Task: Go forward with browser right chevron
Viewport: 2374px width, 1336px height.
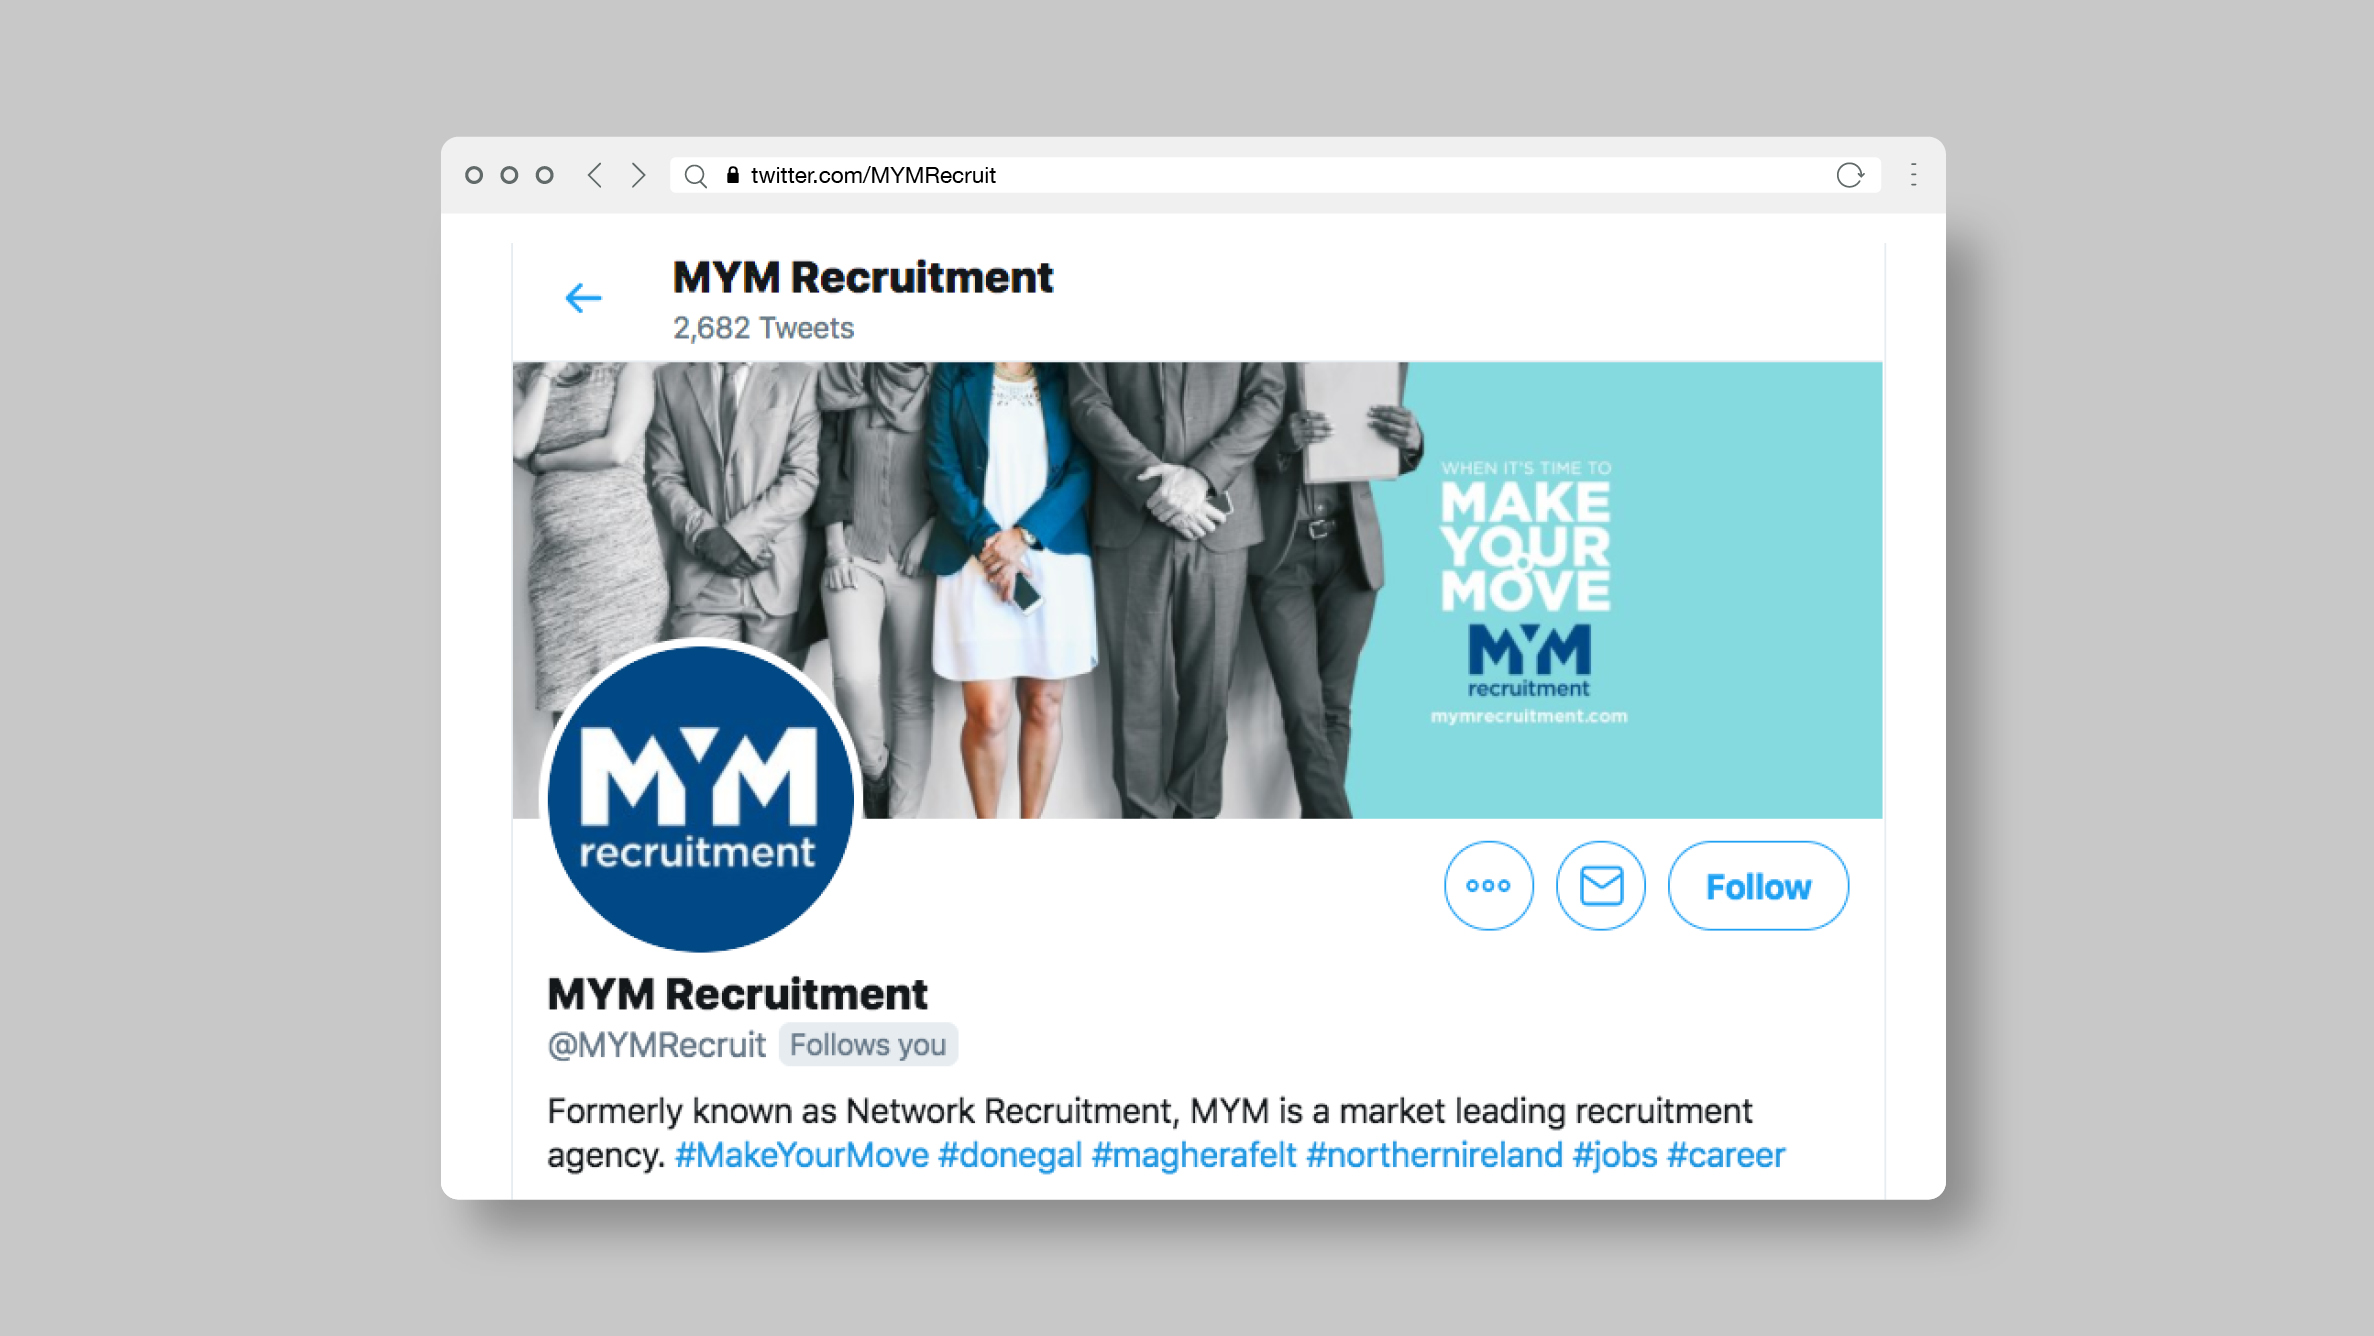Action: [638, 175]
